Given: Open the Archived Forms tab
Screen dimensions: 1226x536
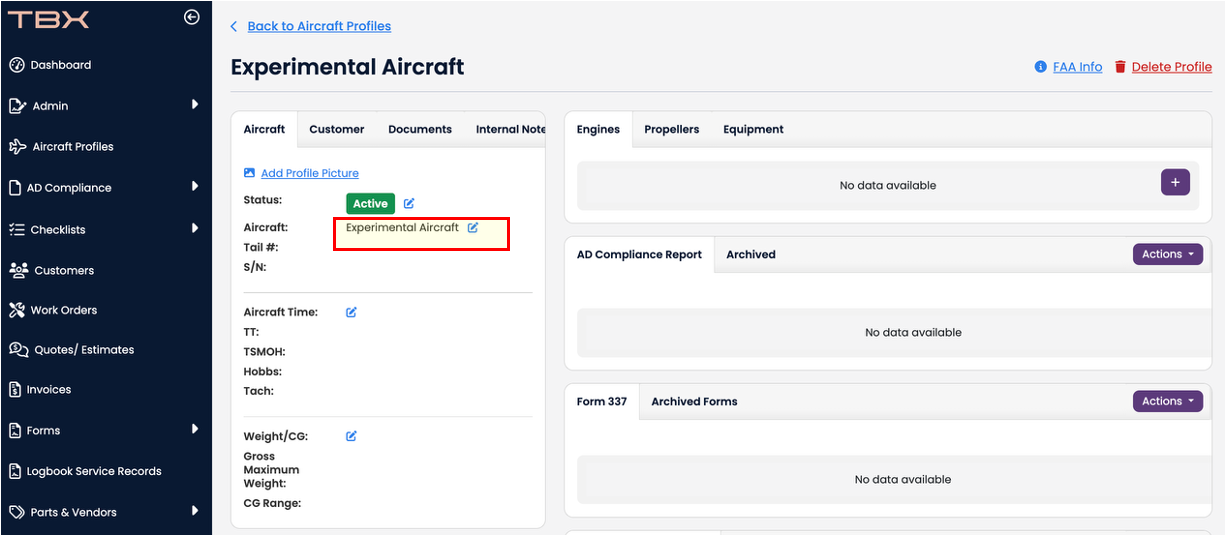Looking at the screenshot, I should pos(694,401).
